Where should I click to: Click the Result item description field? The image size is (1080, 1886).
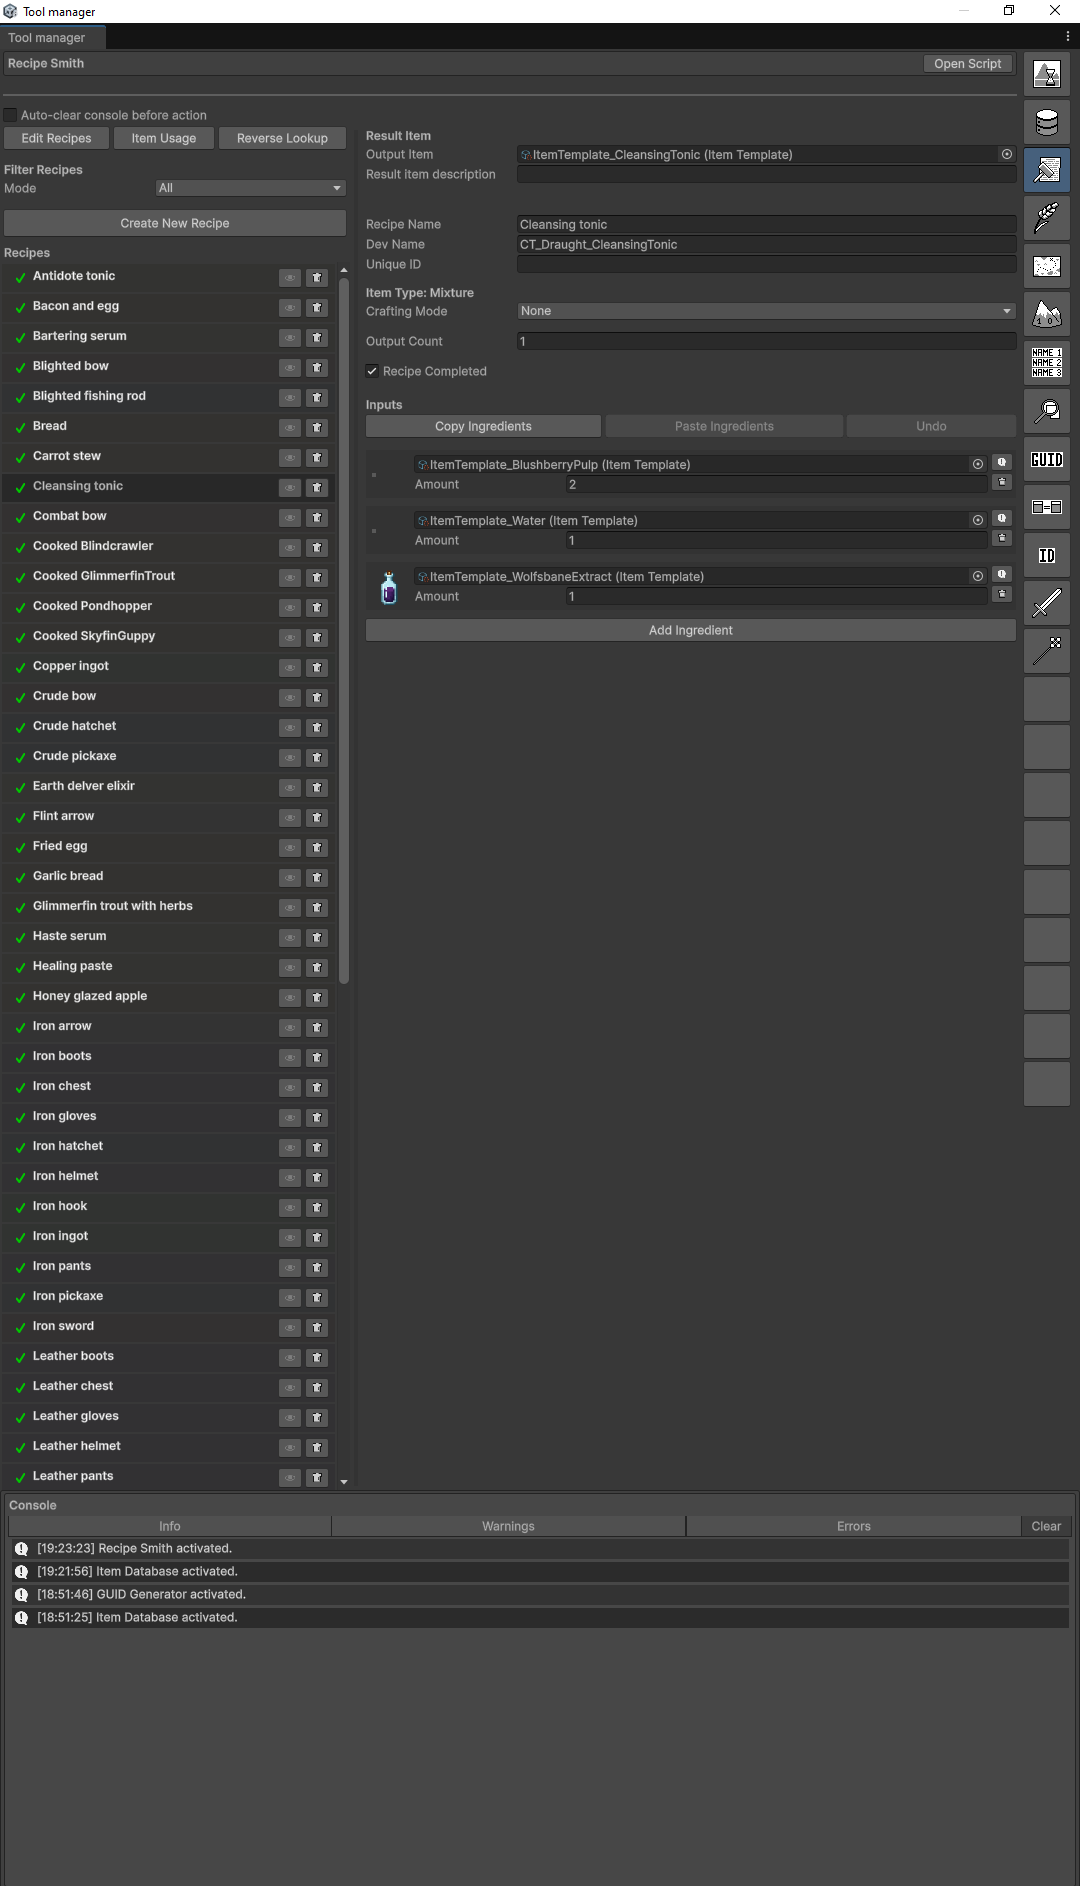click(766, 174)
